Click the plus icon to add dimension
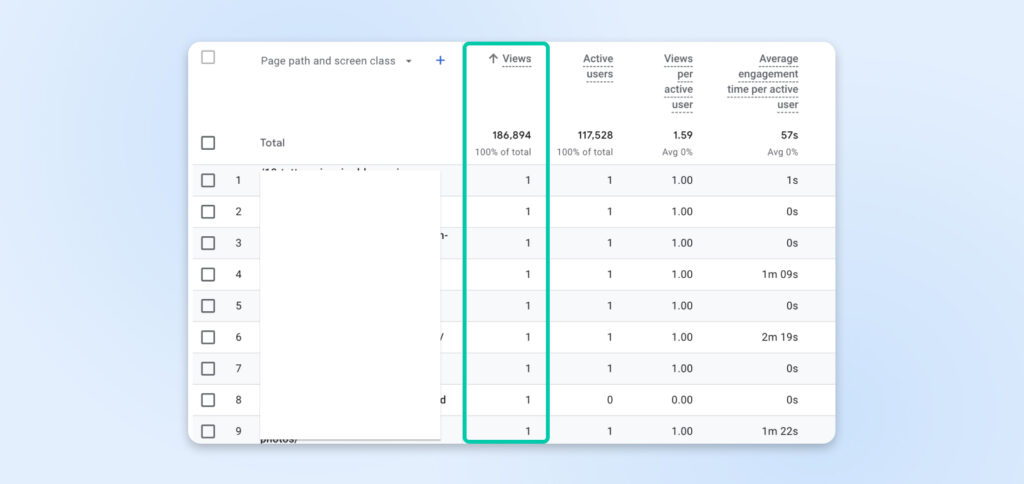Viewport: 1024px width, 484px height. [440, 61]
